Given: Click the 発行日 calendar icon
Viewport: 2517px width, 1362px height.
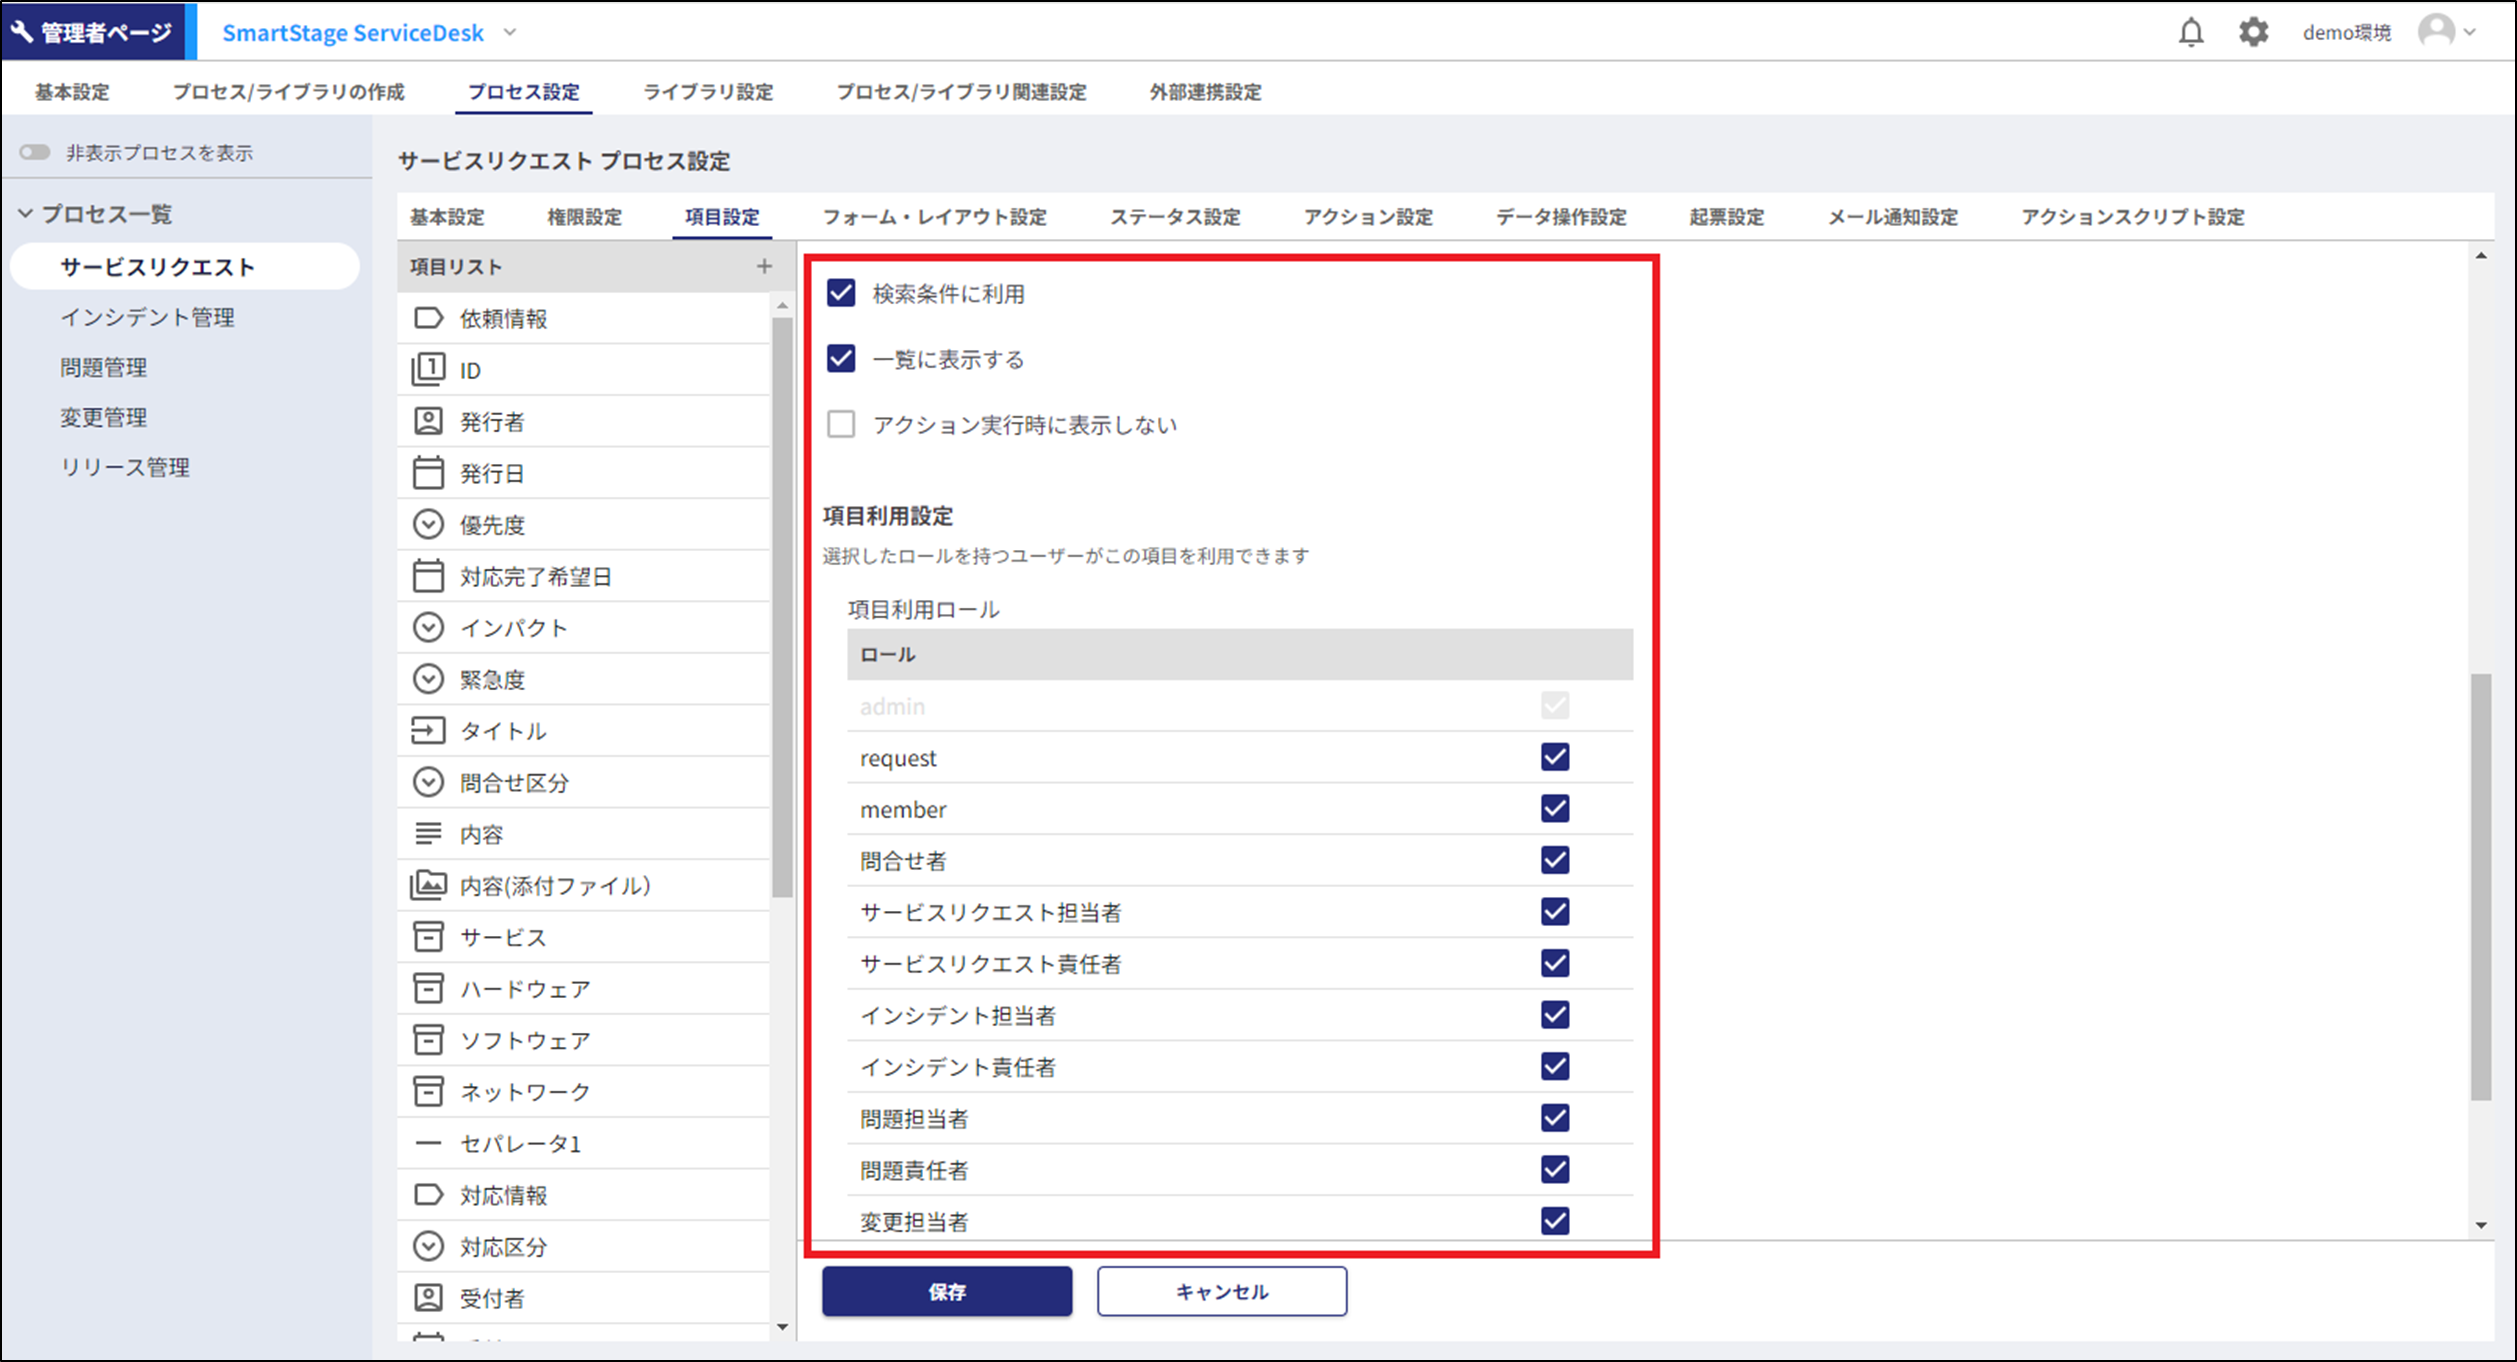Looking at the screenshot, I should click(428, 473).
